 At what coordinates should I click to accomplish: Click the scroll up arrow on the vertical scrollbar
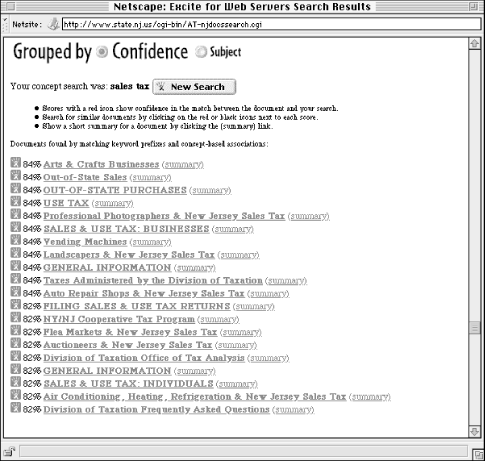pos(474,44)
